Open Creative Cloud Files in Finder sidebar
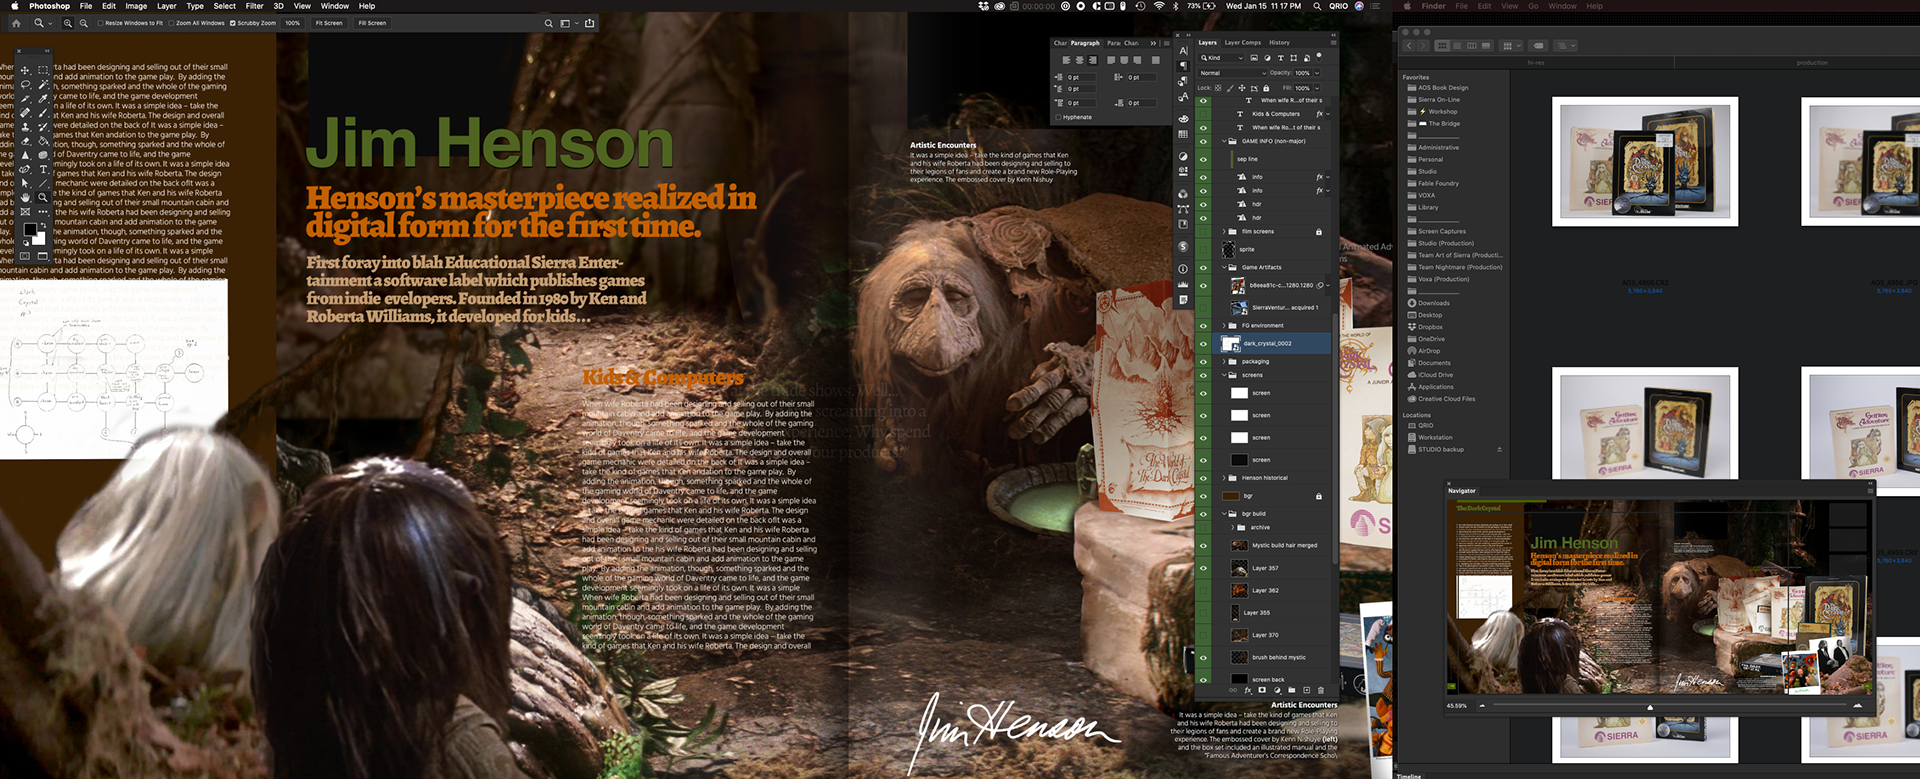Screen dimensions: 1920x779 pos(1446,399)
